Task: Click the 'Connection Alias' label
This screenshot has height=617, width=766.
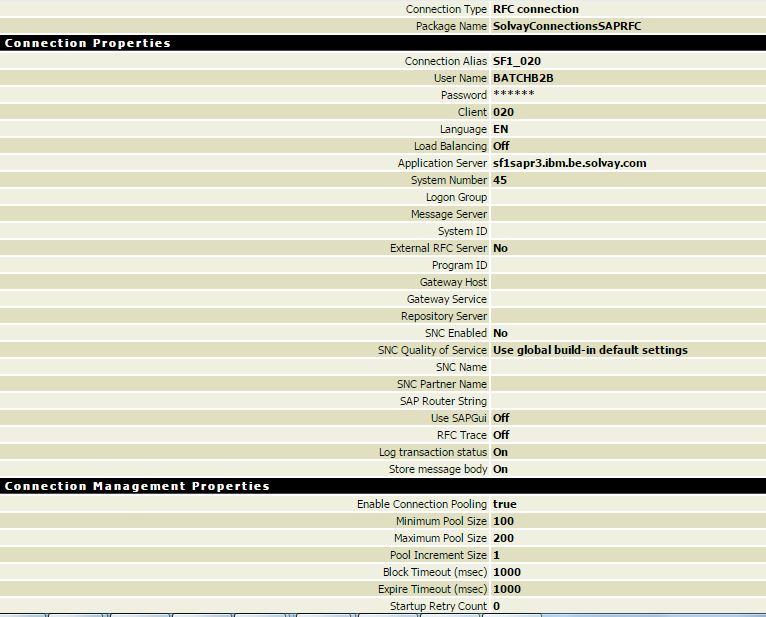Action: [446, 61]
